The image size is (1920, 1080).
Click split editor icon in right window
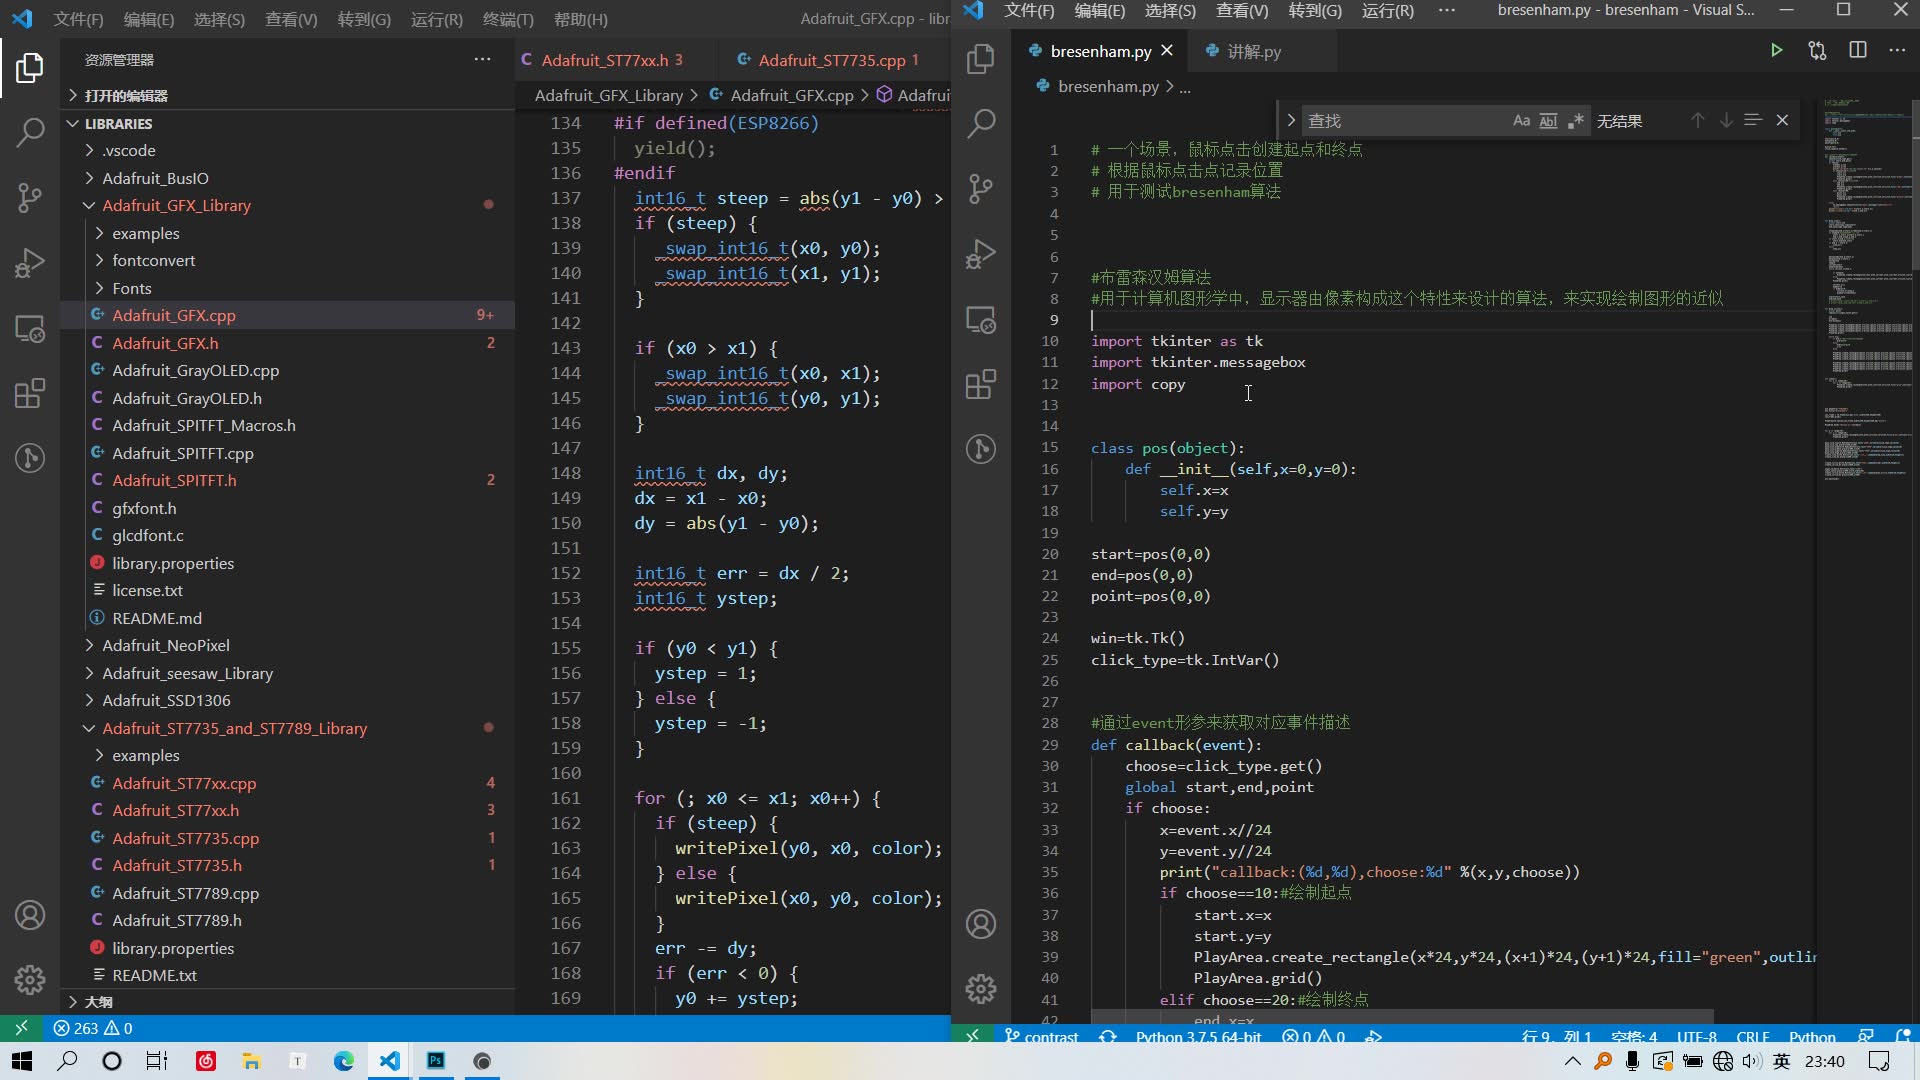click(1858, 51)
